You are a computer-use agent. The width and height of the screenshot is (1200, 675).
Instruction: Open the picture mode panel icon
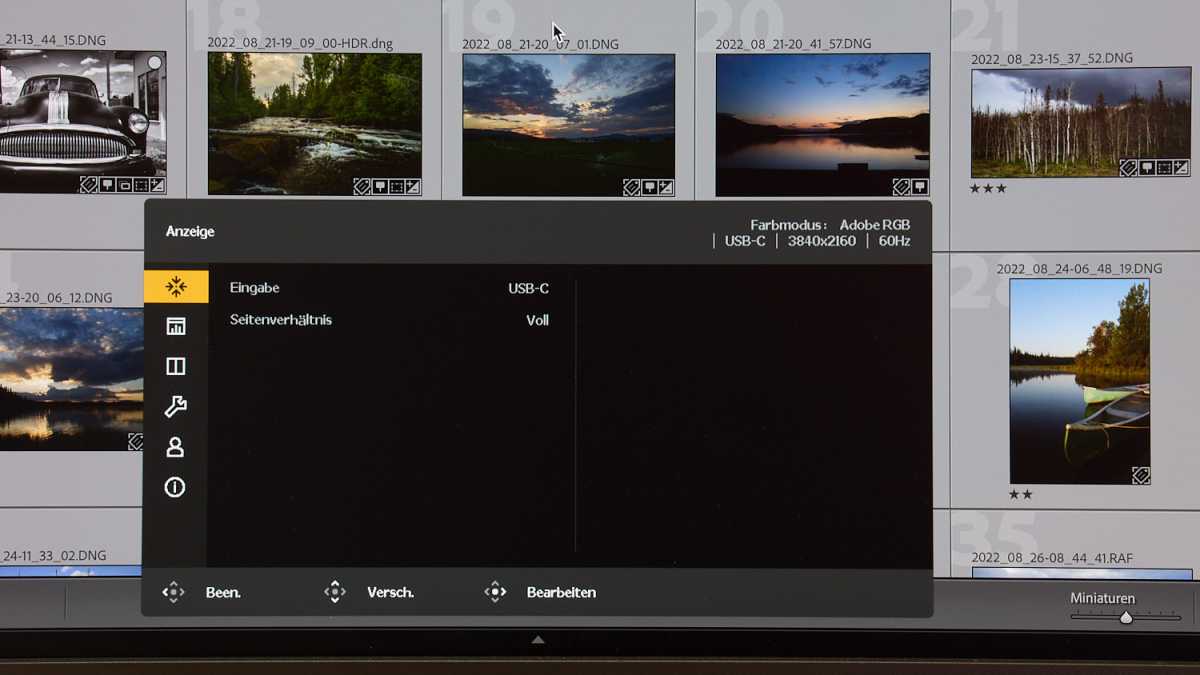click(176, 325)
